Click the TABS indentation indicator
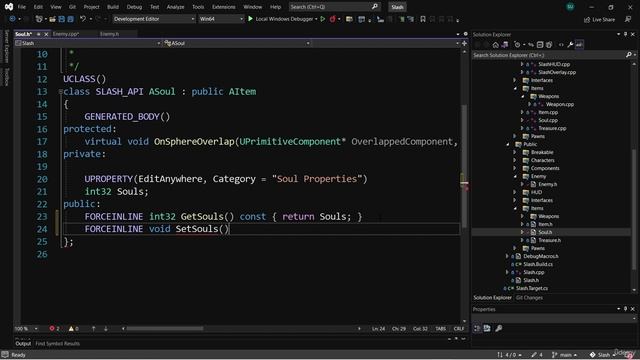Viewport: 640px width, 360px height. point(440,329)
